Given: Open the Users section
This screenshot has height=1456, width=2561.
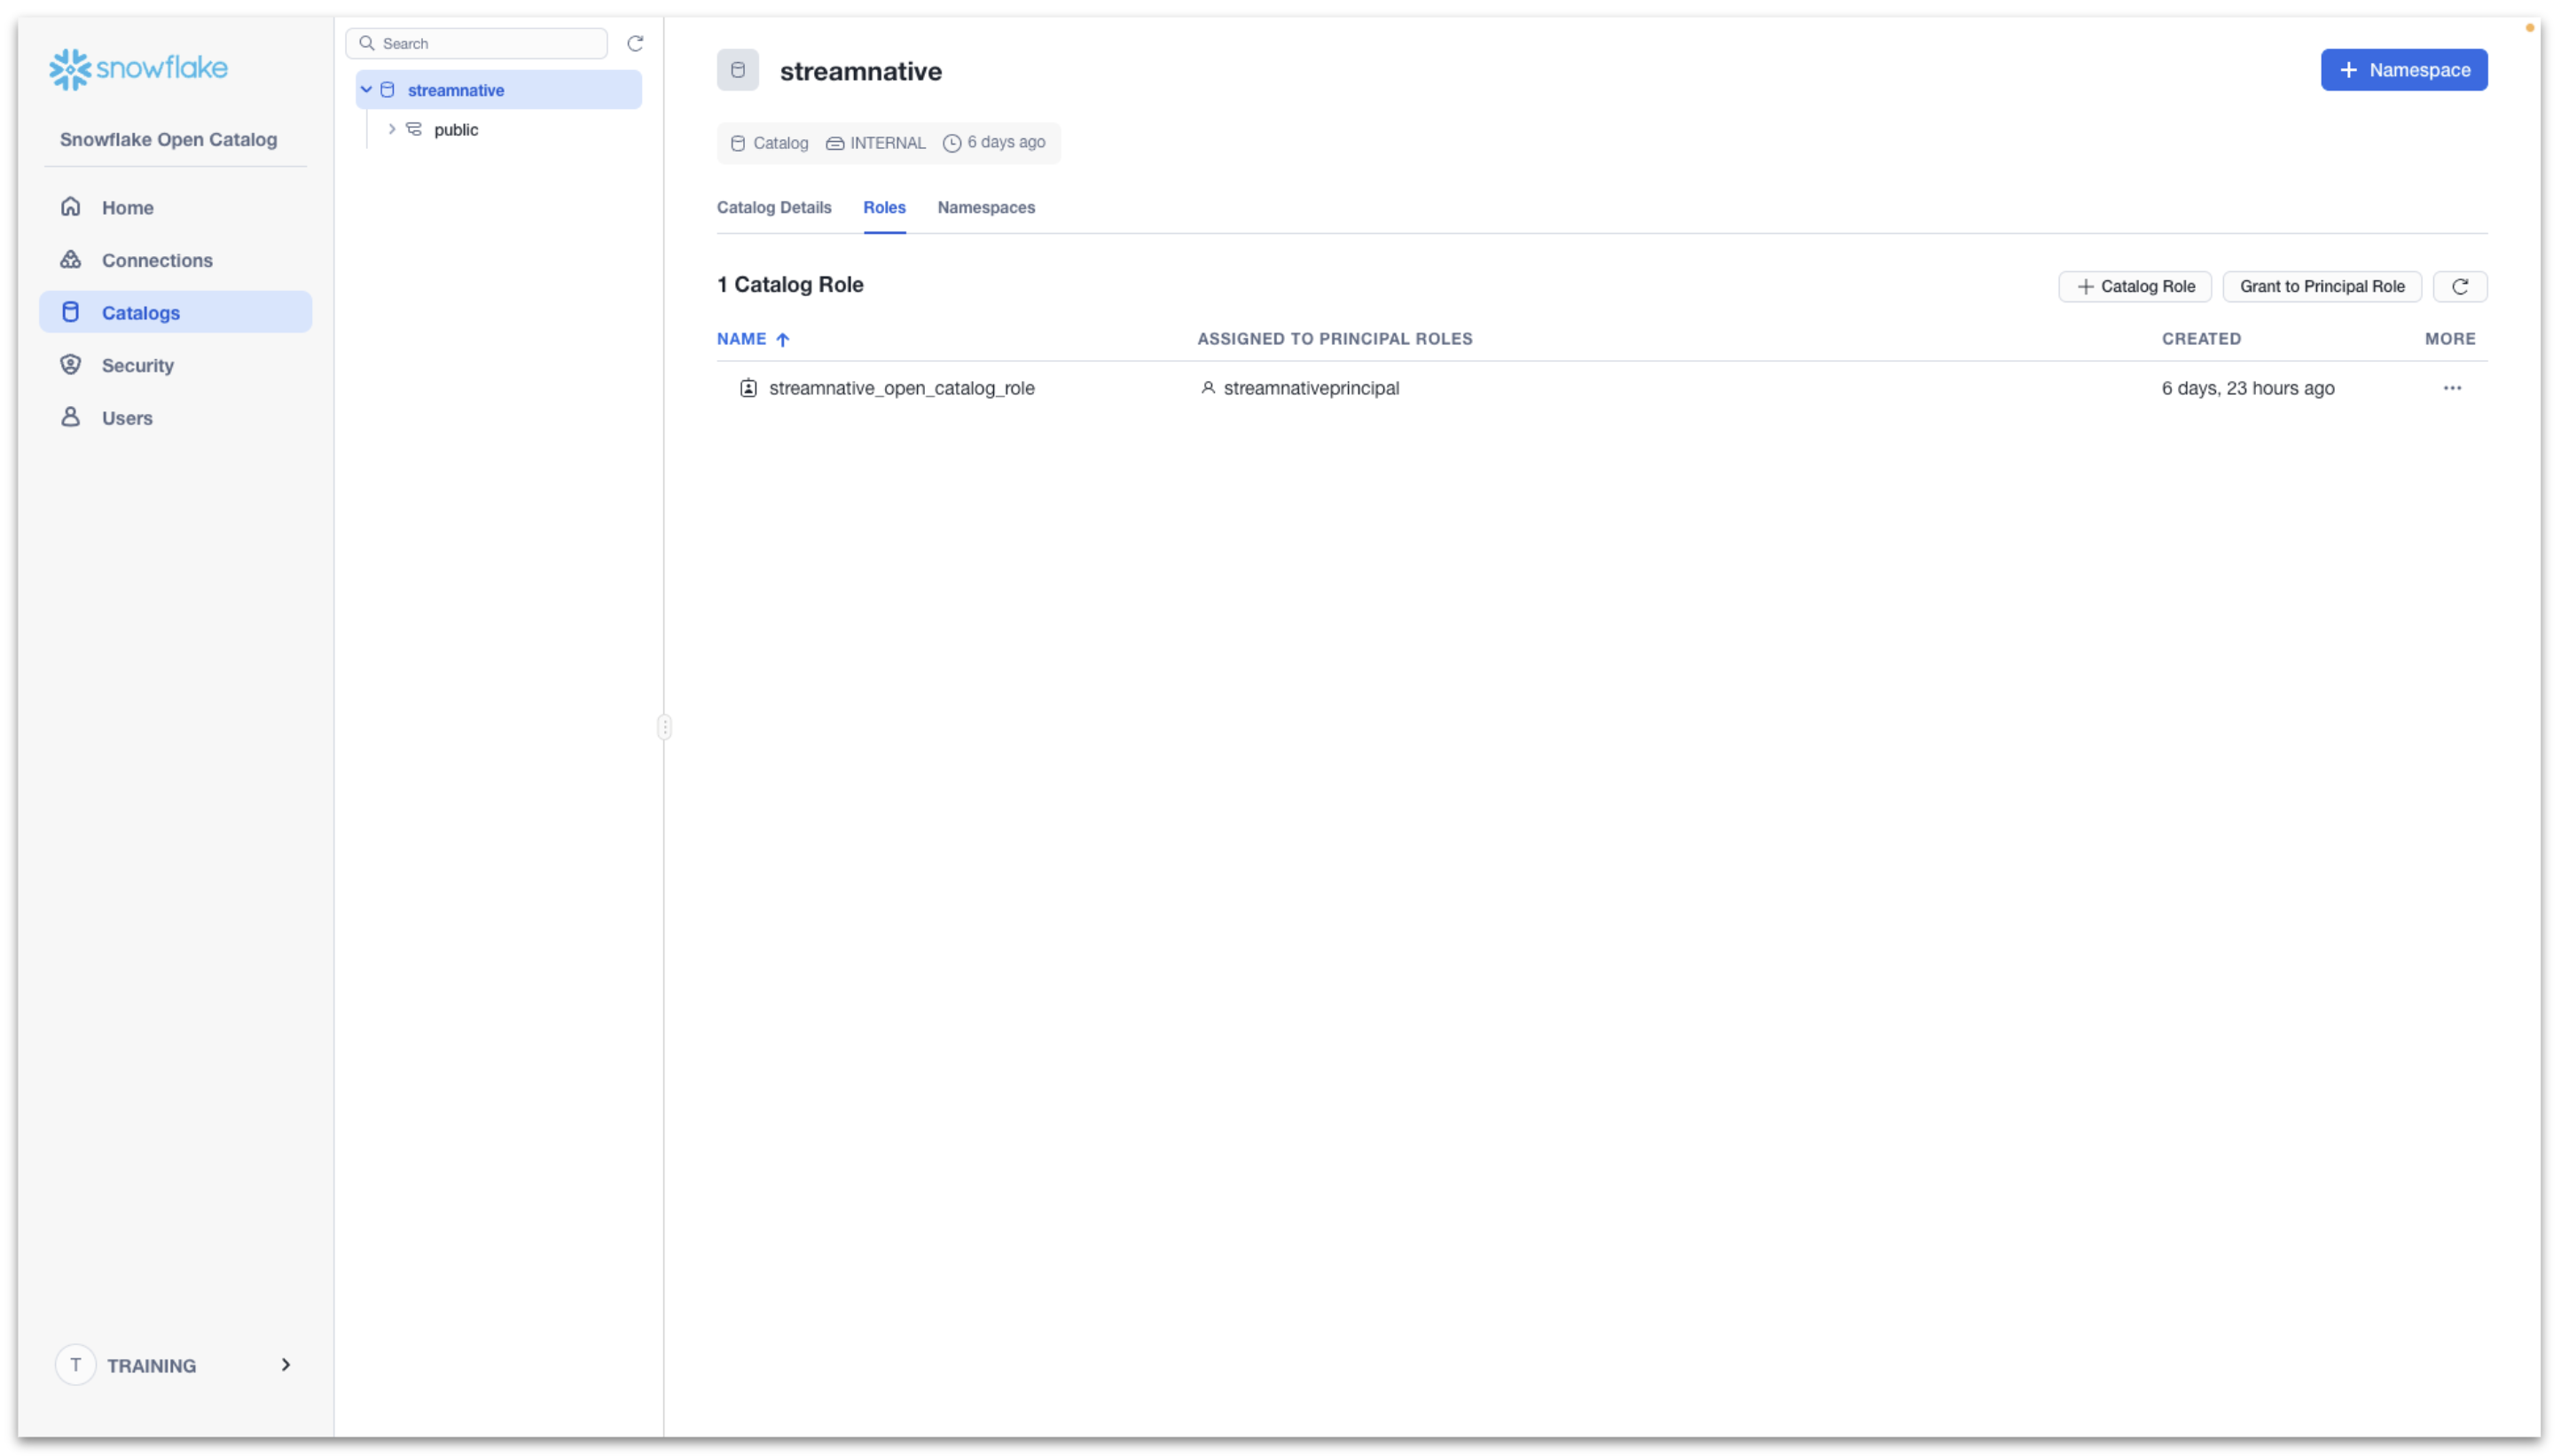Looking at the screenshot, I should point(127,417).
